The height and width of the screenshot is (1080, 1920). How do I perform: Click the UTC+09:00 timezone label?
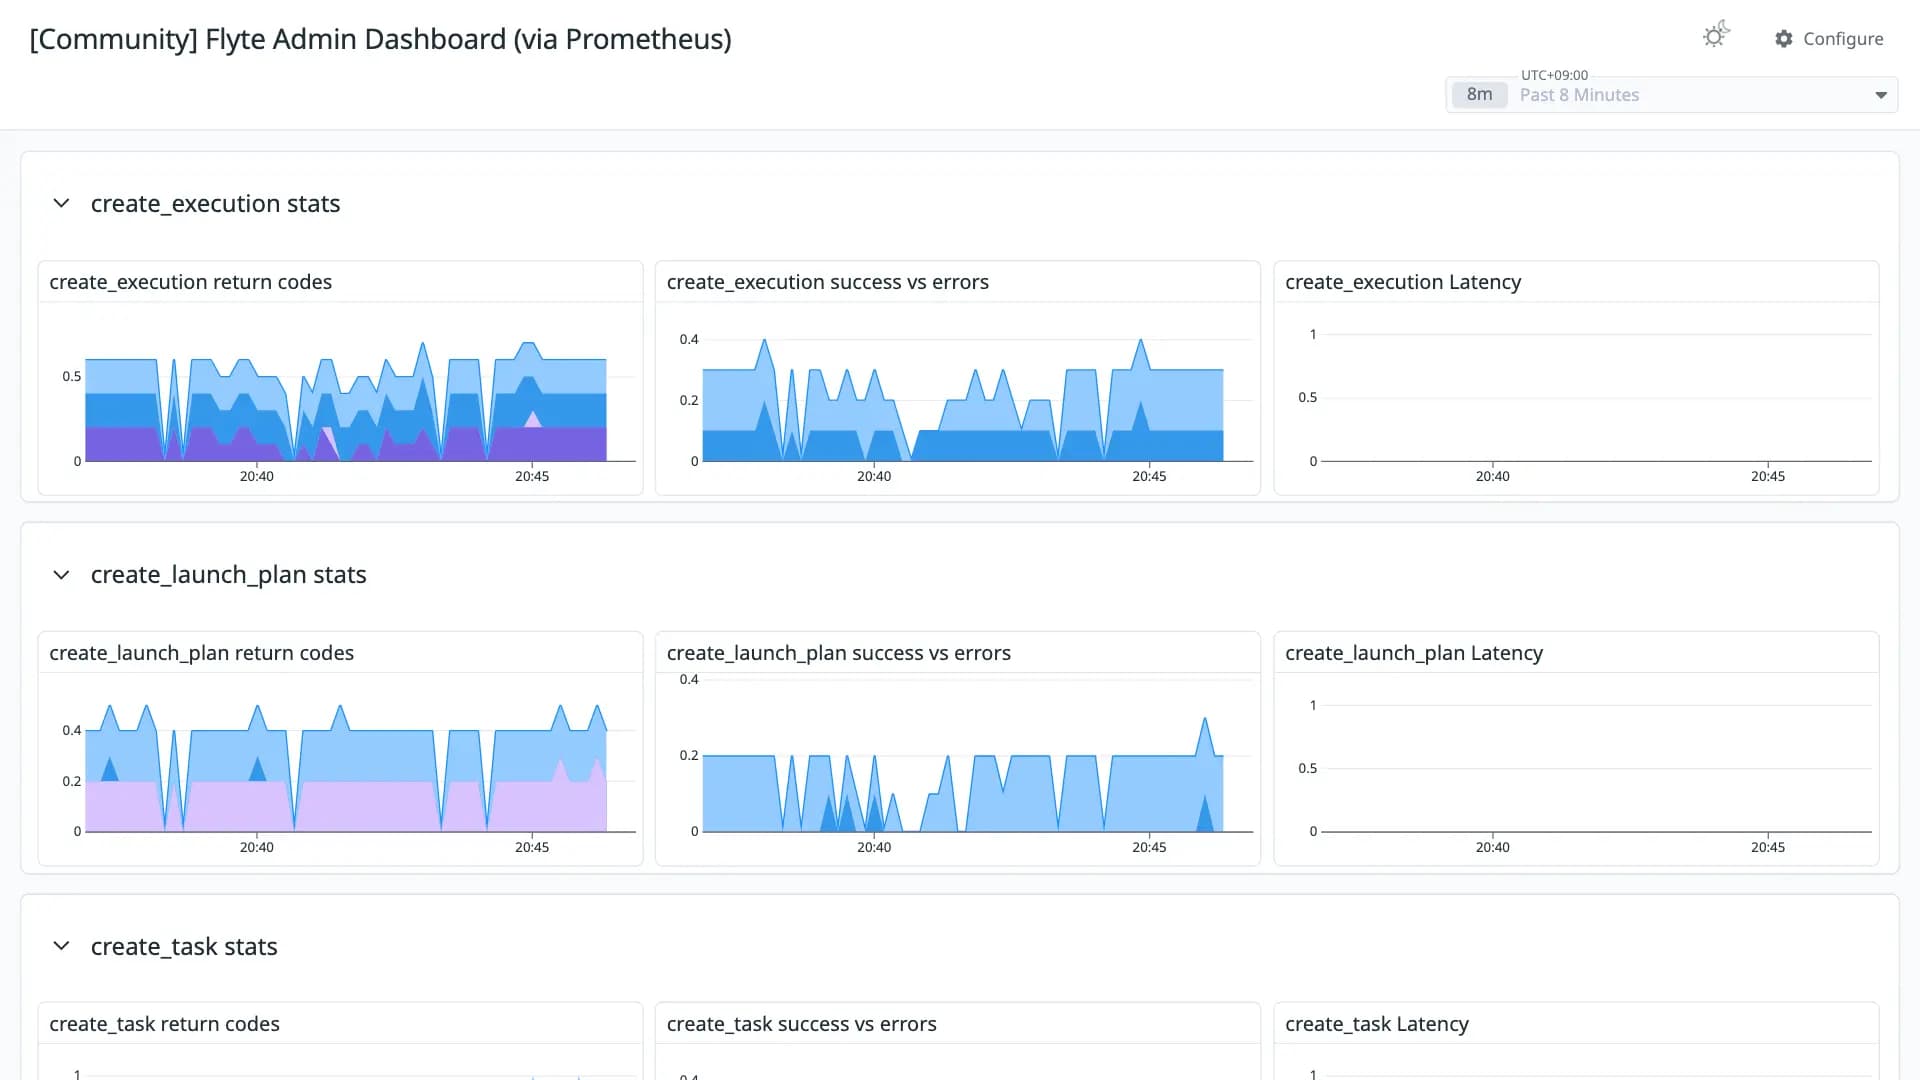click(1554, 75)
